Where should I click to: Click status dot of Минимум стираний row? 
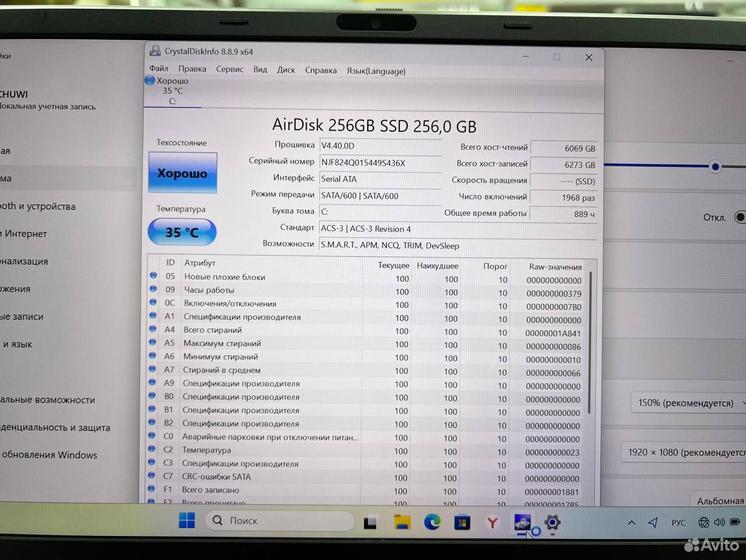point(153,355)
